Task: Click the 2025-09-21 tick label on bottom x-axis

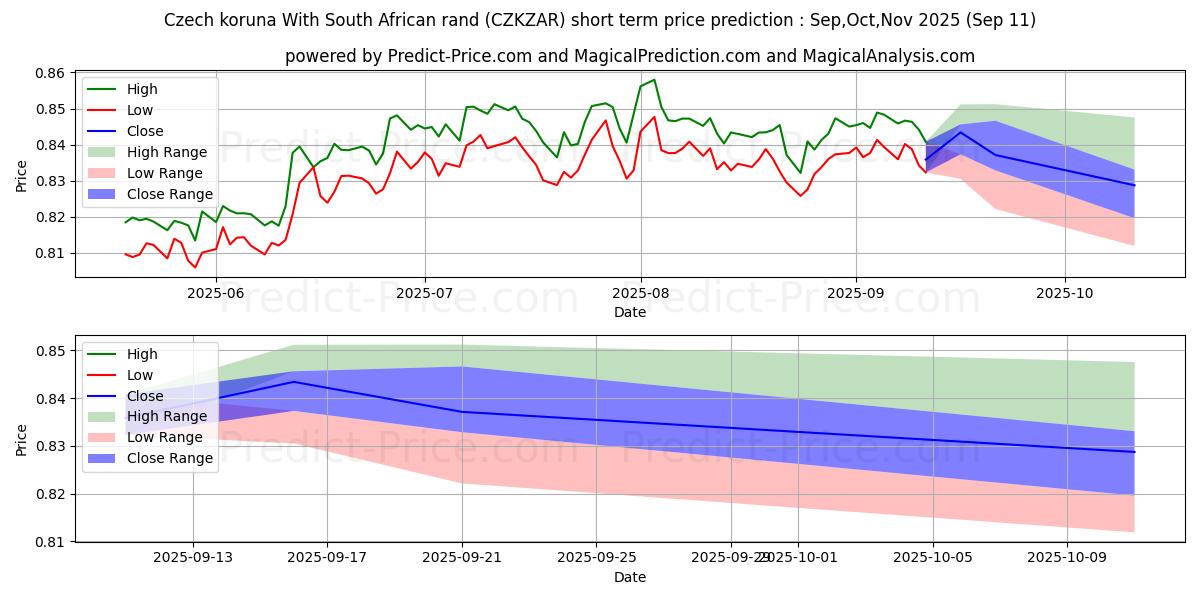Action: click(x=462, y=557)
